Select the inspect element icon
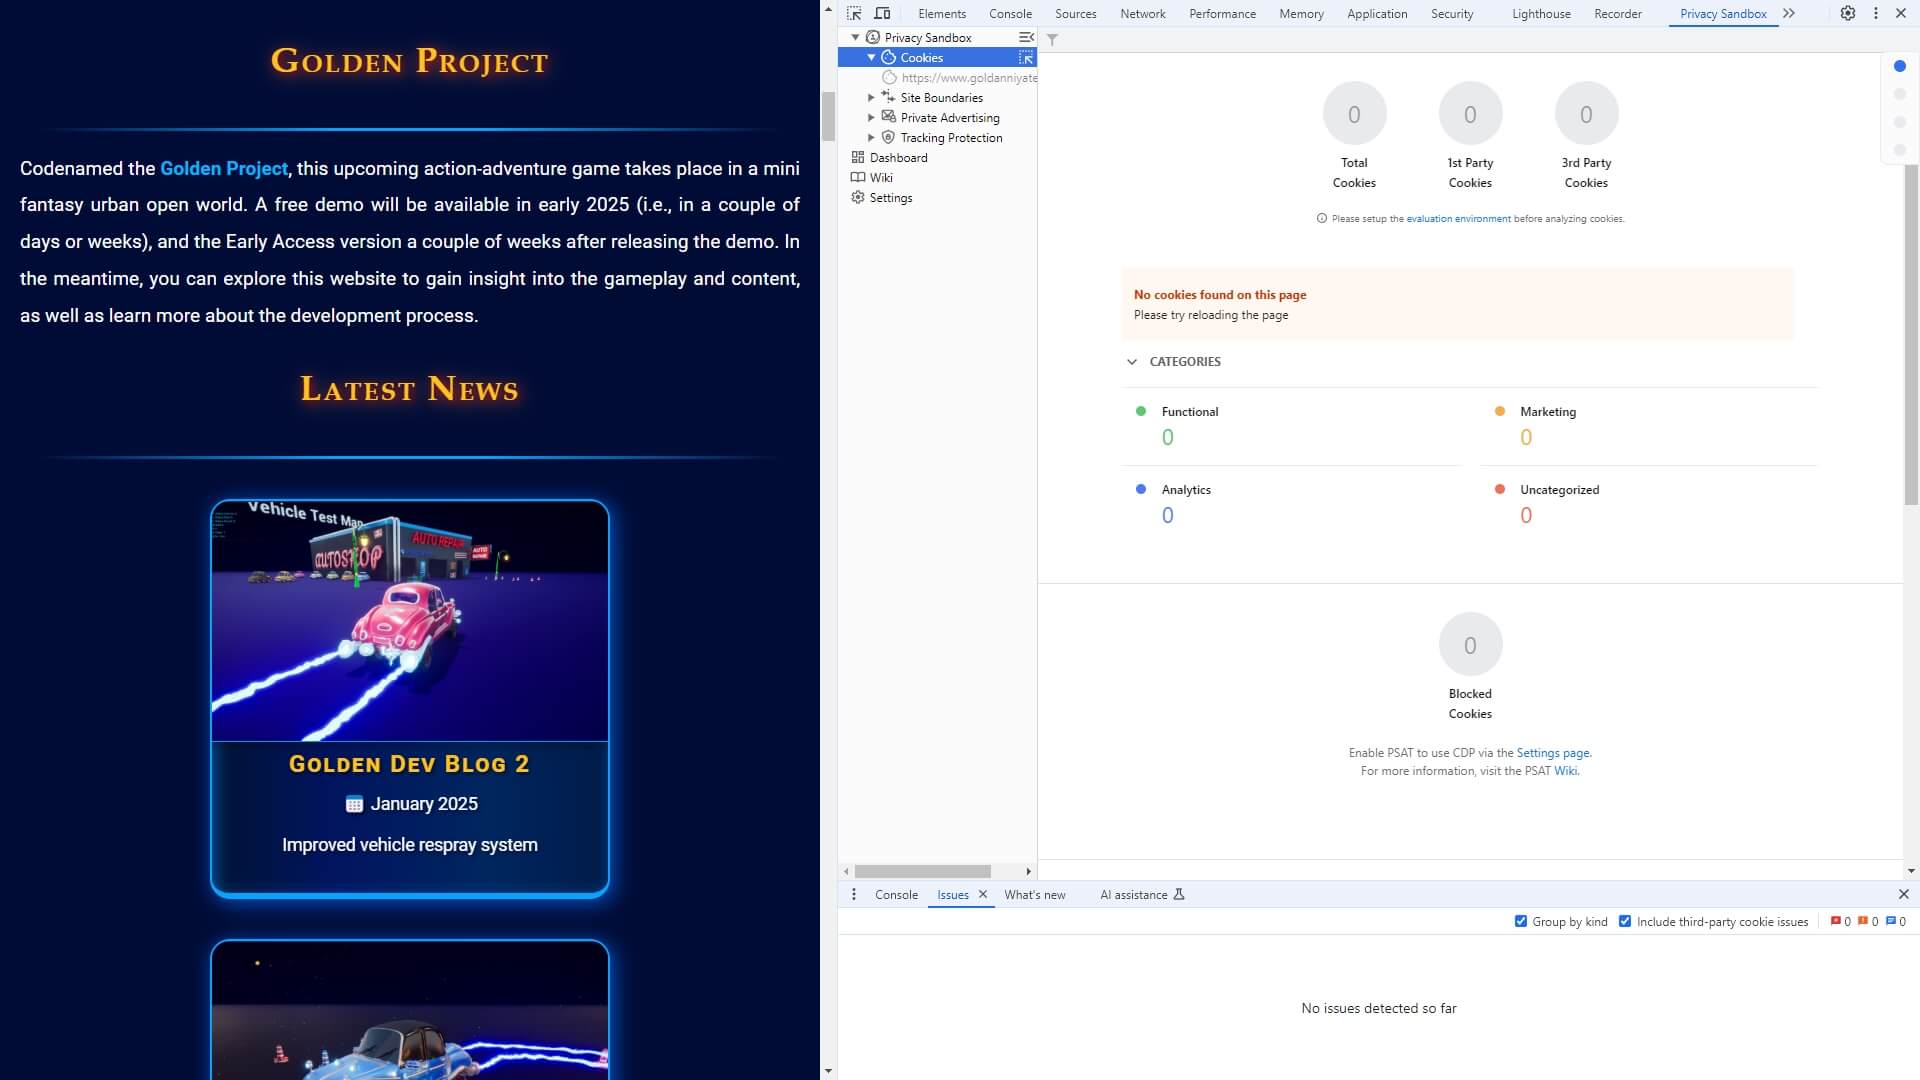 point(854,13)
